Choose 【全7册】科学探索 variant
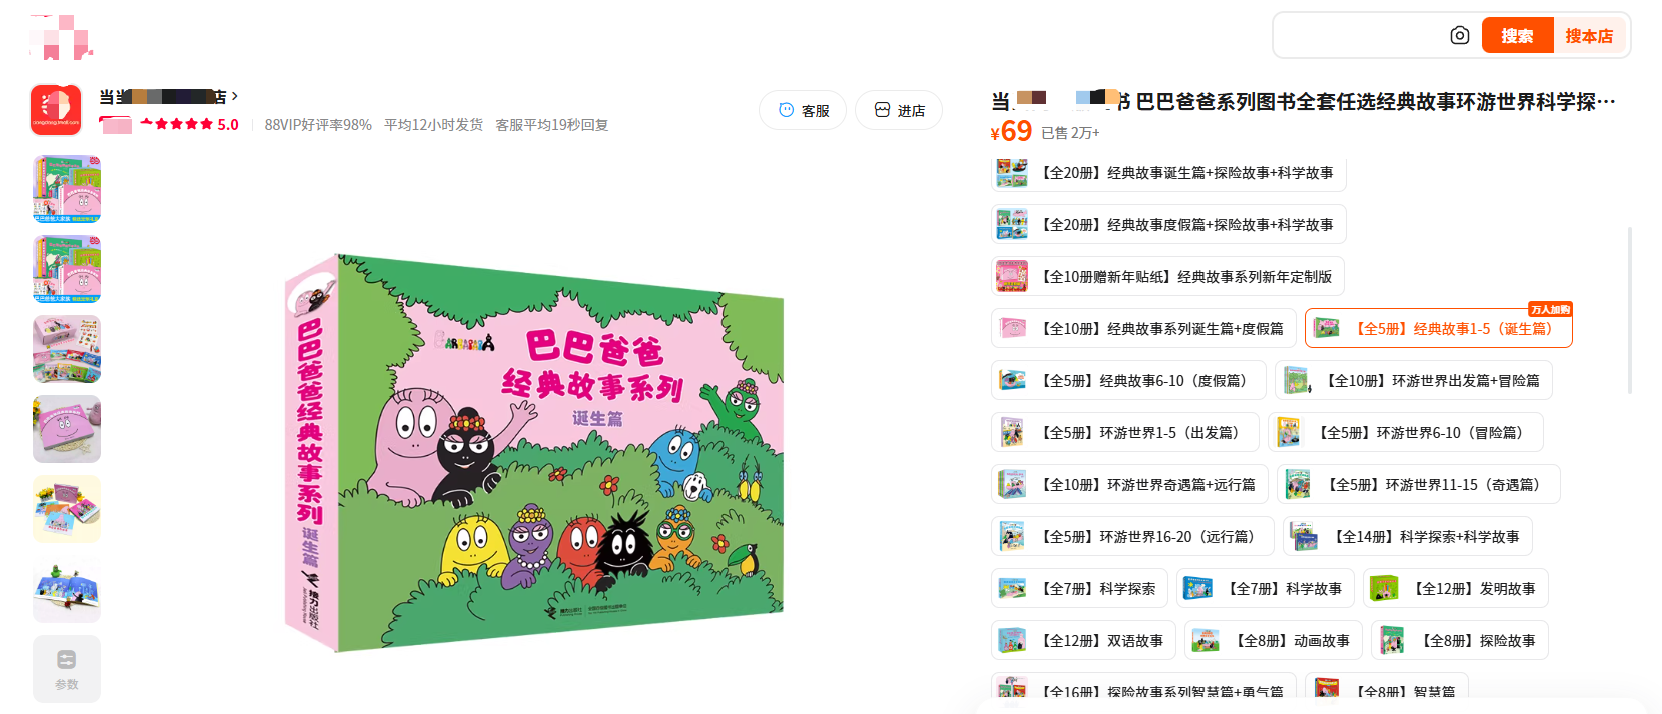Viewport: 1662px width, 714px height. point(1079,588)
